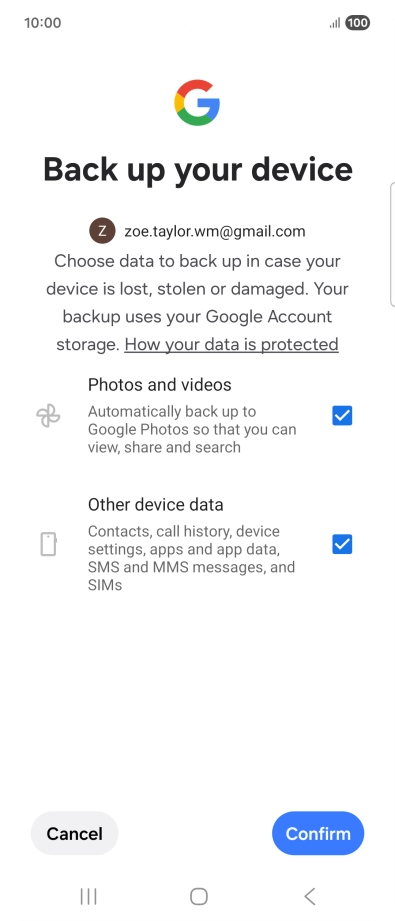Tap the clock showing 10:00
The height and width of the screenshot is (921, 395).
42,23
